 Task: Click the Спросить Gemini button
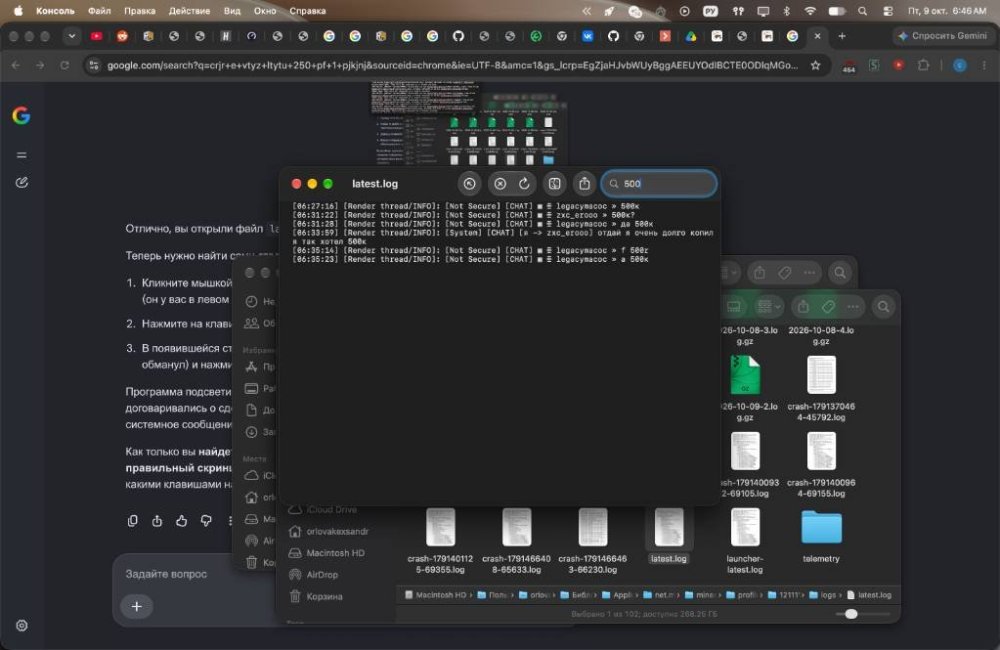click(942, 36)
